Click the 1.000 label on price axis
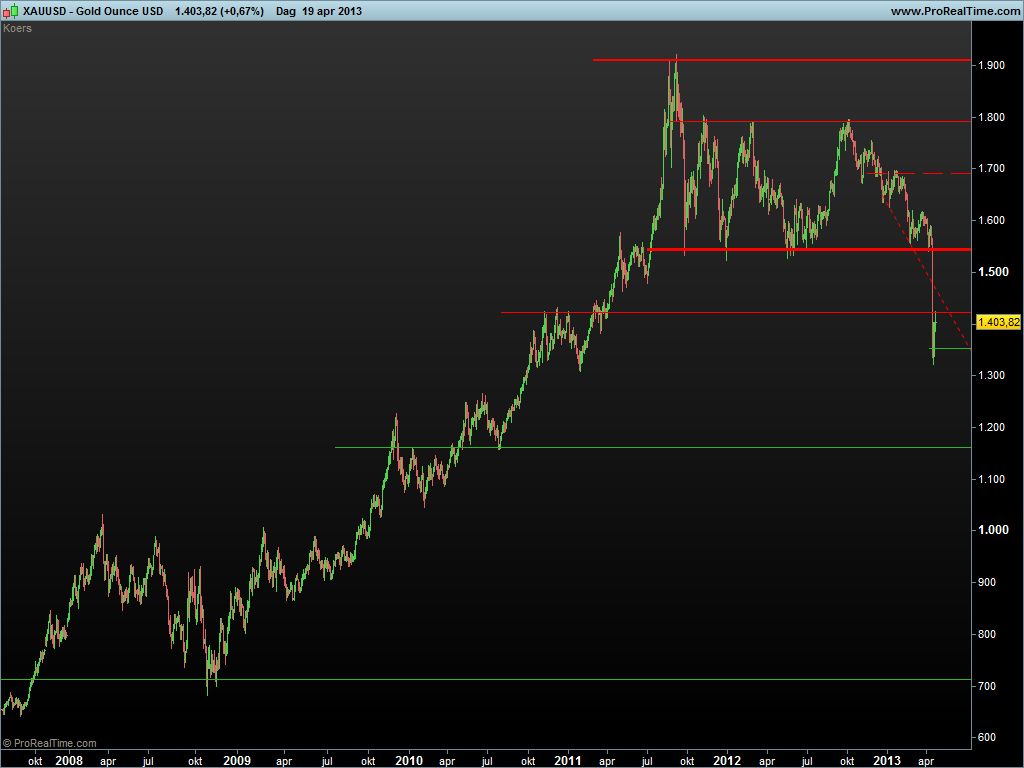Image resolution: width=1024 pixels, height=768 pixels. (x=993, y=530)
